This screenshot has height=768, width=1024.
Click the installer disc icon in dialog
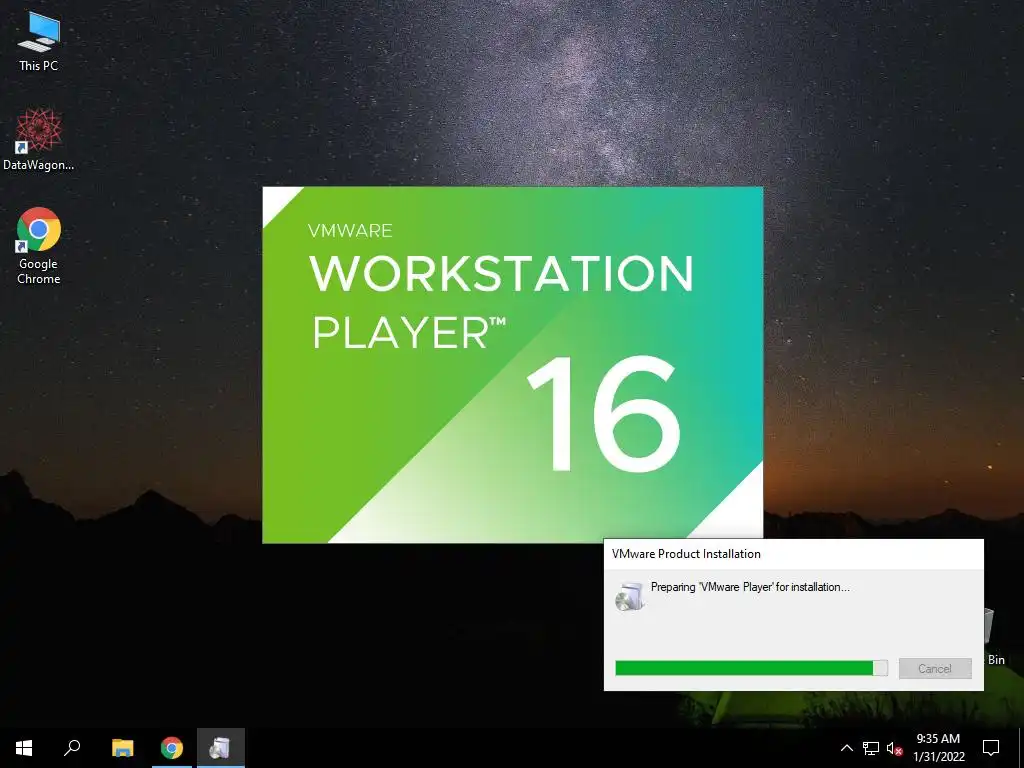630,596
